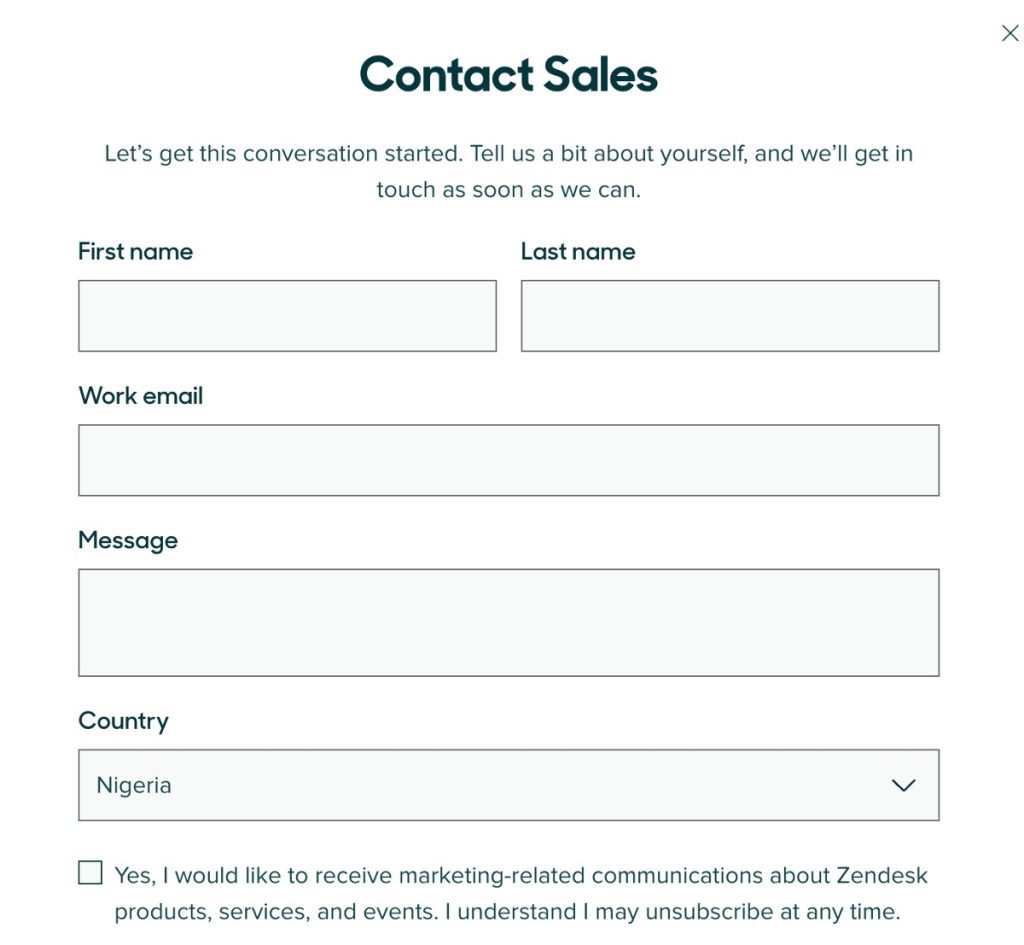
Task: Click the Message label above the text area
Action: pos(129,540)
